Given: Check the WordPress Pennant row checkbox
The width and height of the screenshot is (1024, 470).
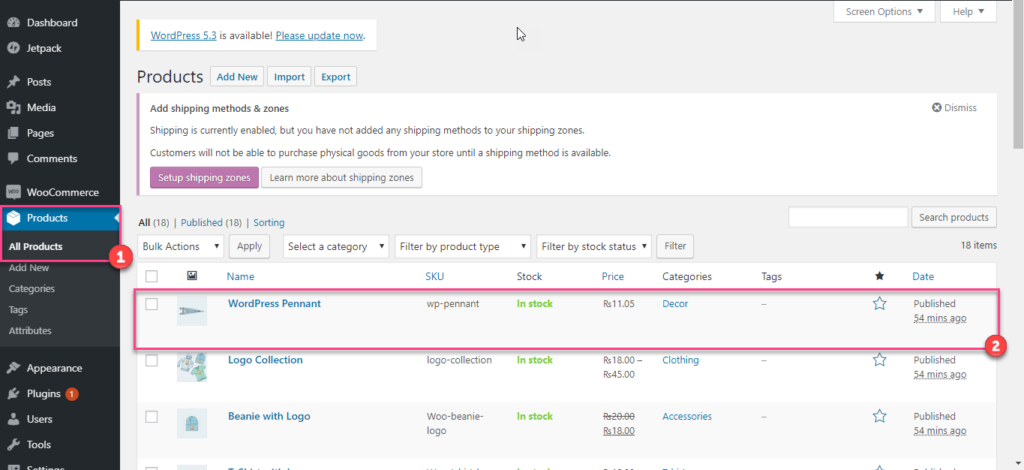Looking at the screenshot, I should (x=152, y=304).
